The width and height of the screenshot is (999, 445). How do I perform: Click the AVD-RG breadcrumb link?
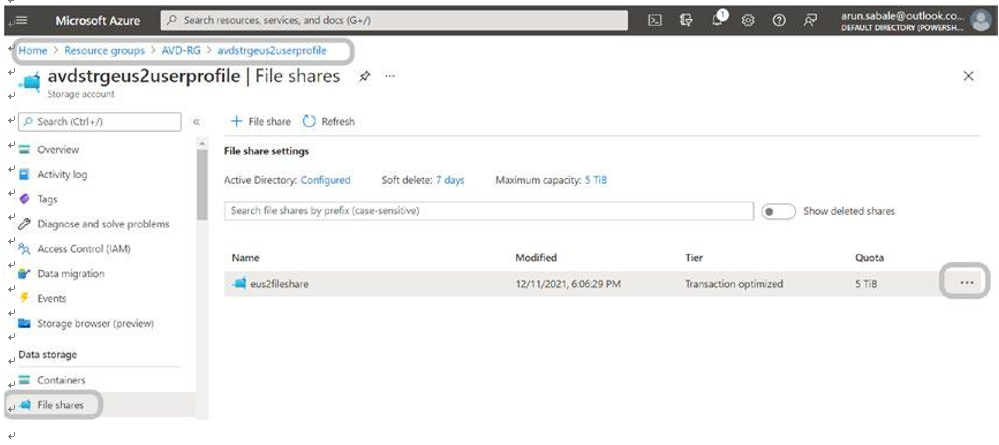point(181,51)
